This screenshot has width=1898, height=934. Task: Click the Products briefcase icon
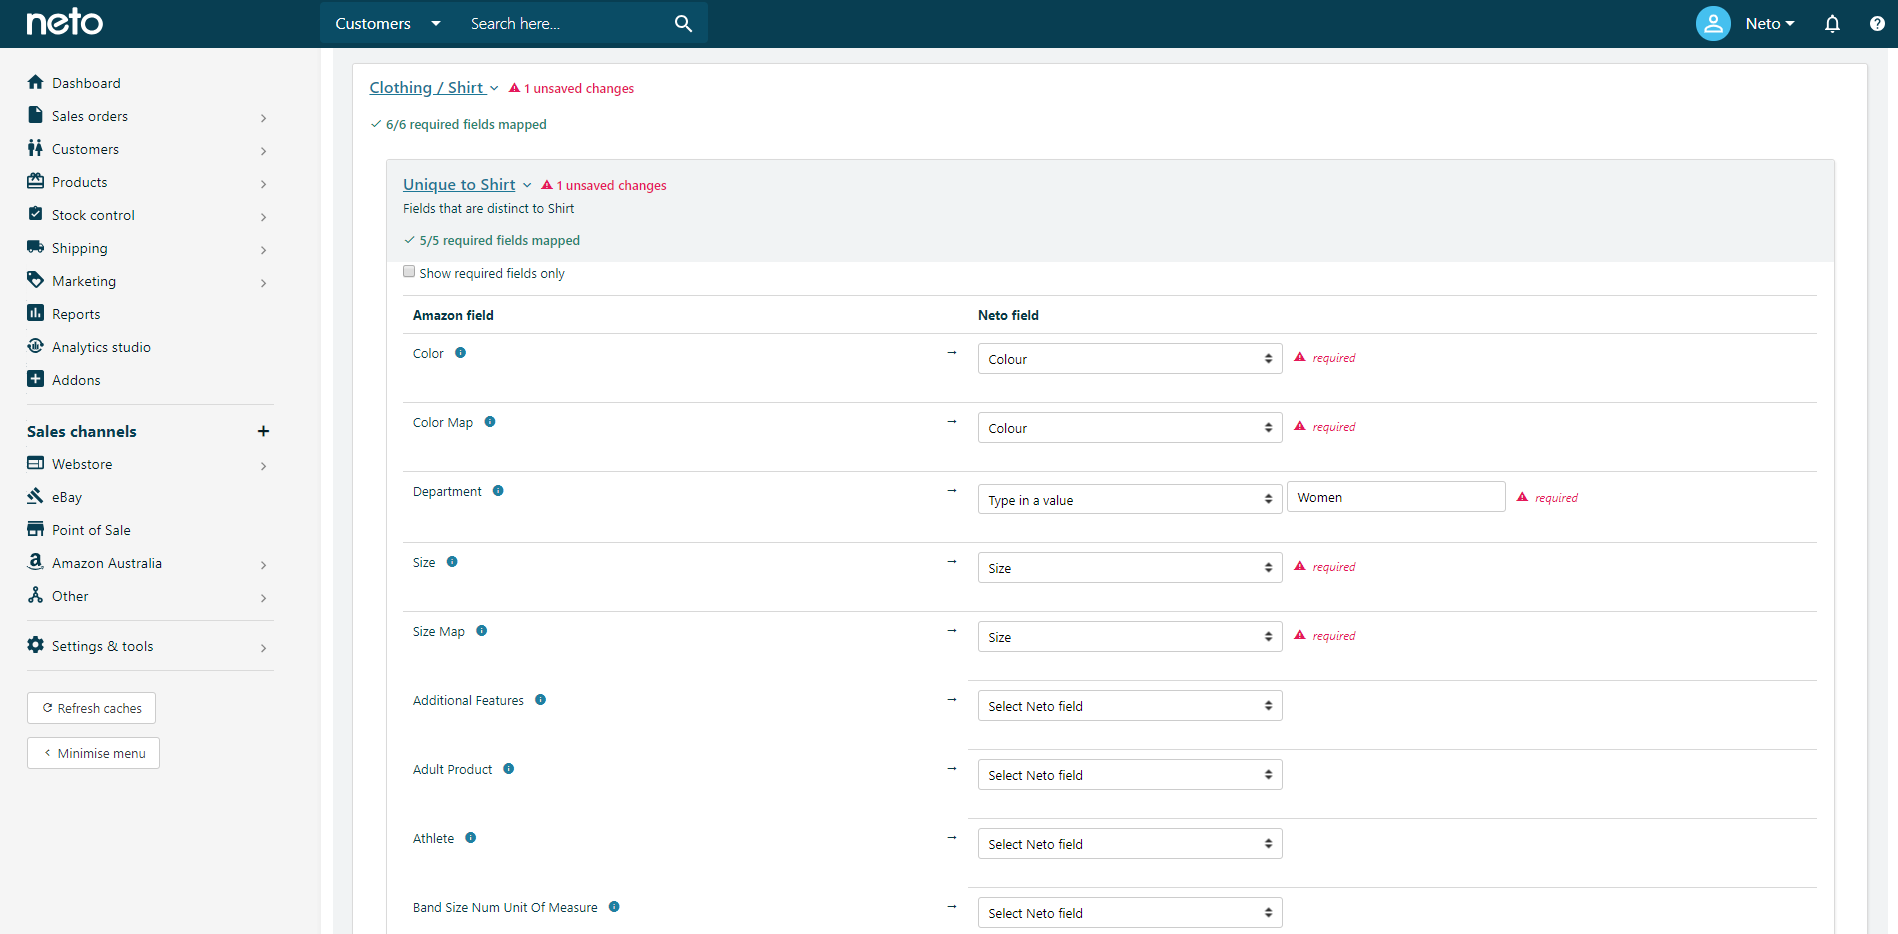tap(36, 181)
